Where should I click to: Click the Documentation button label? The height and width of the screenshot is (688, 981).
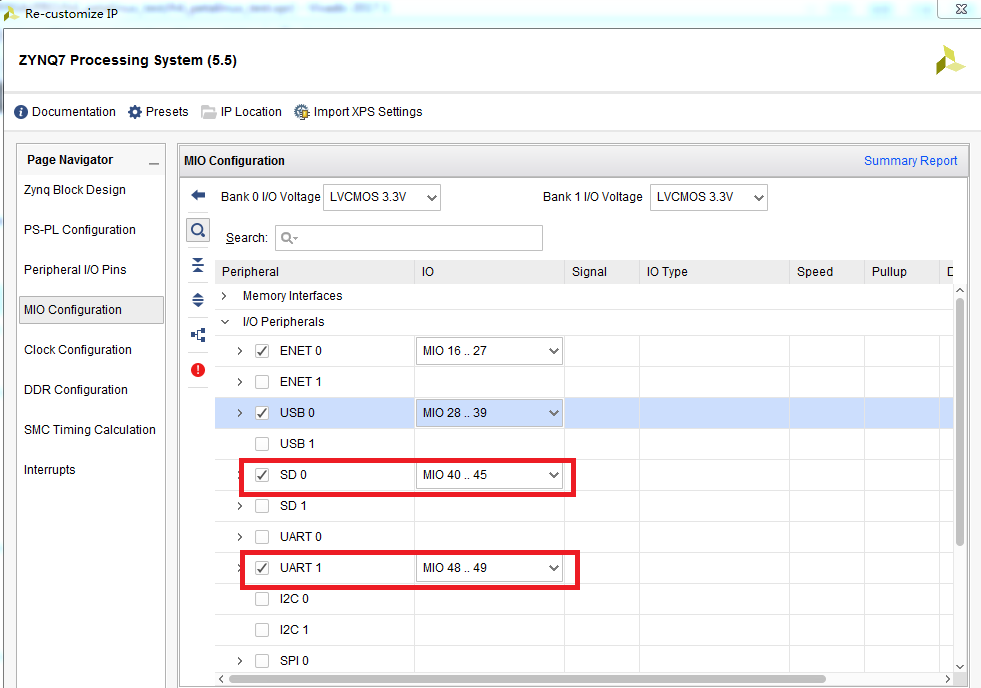tap(74, 112)
